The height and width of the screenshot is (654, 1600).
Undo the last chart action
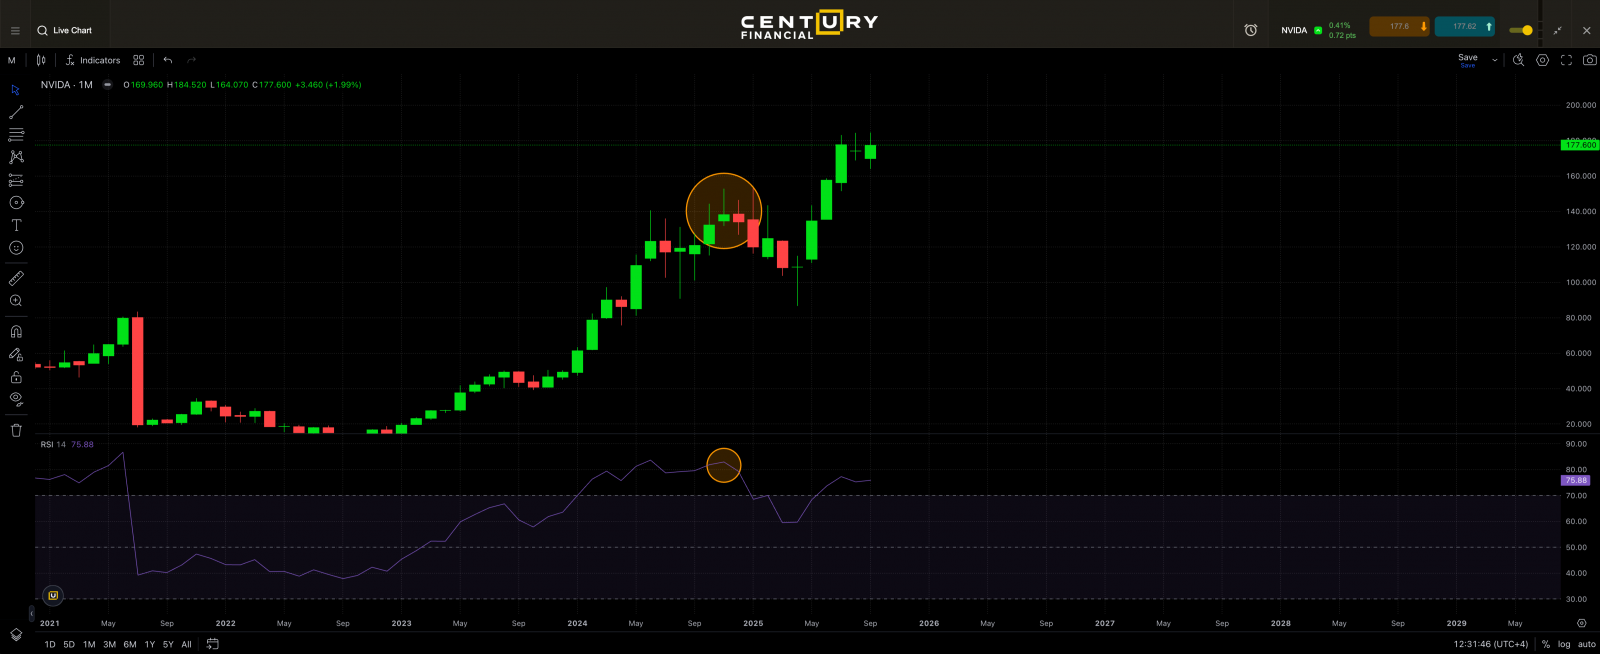click(x=168, y=60)
